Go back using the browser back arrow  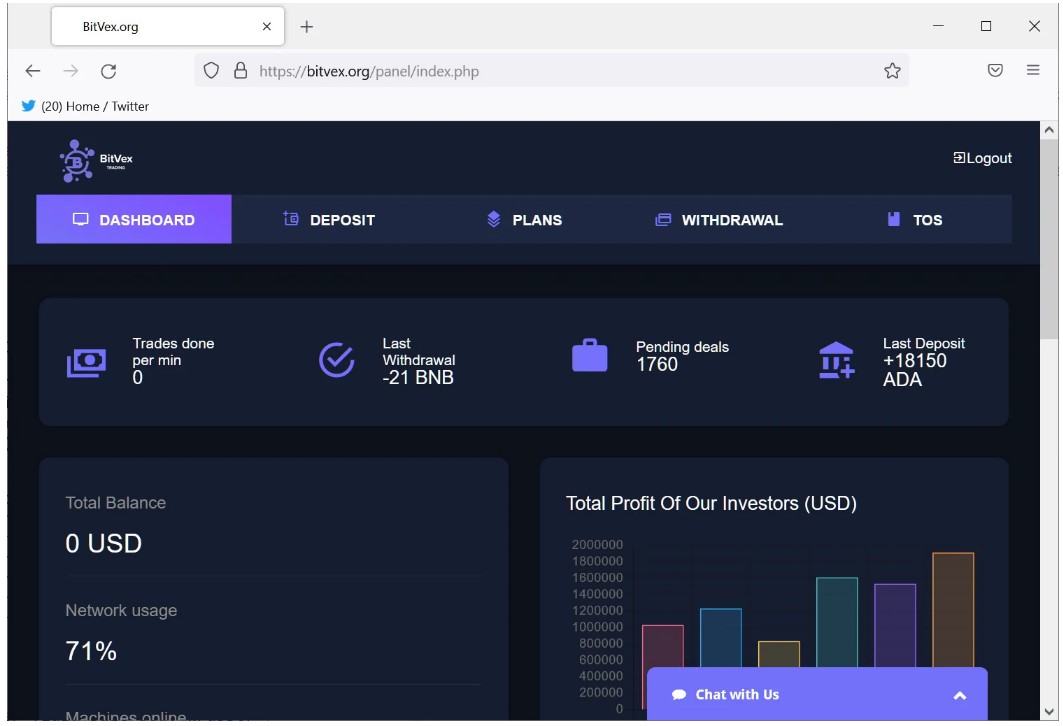33,71
